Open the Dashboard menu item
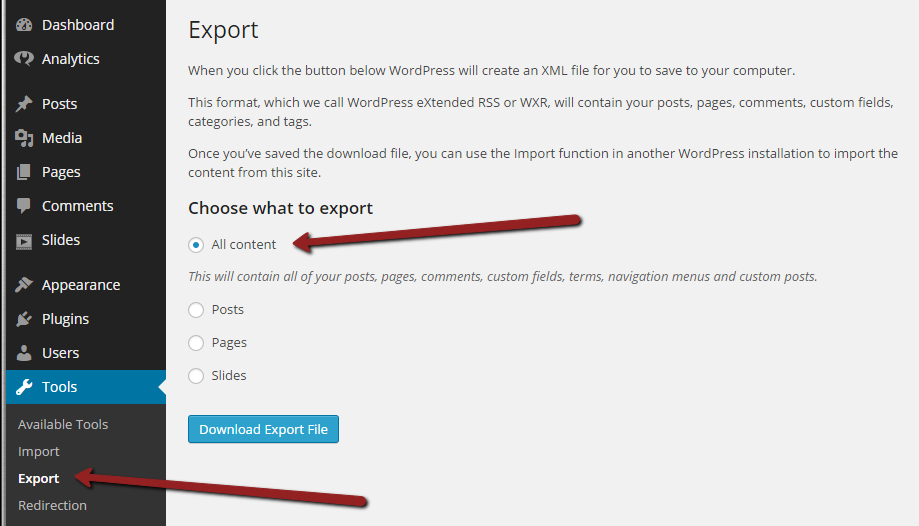This screenshot has height=526, width=919. point(78,25)
